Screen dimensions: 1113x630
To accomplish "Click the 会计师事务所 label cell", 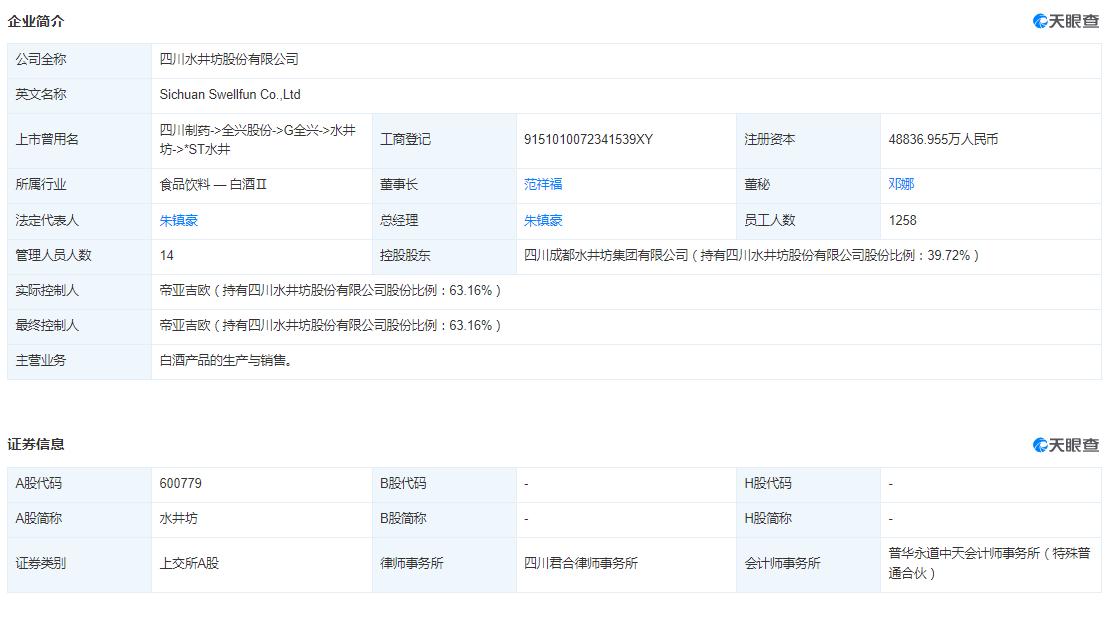I will 808,564.
